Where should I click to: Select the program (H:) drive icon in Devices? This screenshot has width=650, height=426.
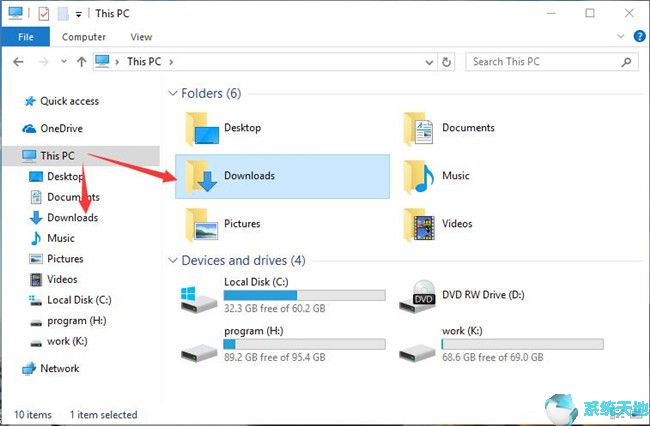tap(199, 352)
